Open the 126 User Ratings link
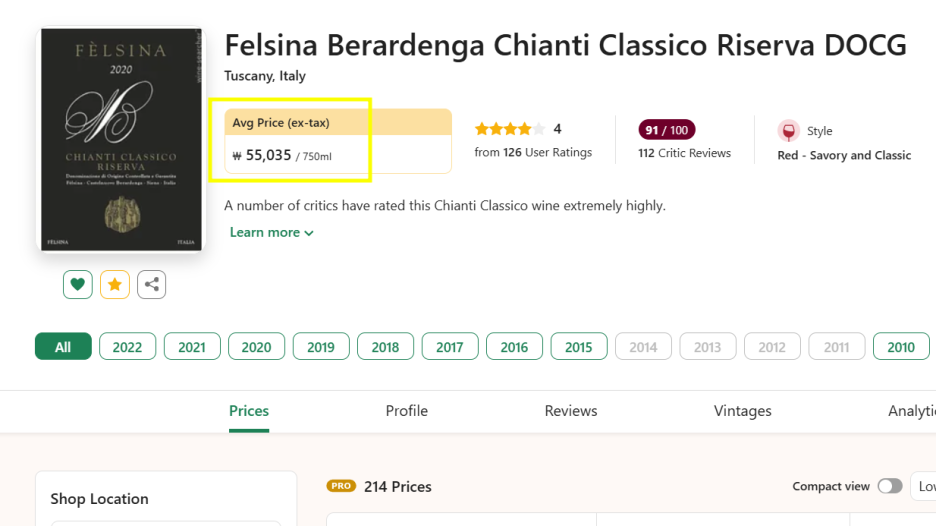936x526 pixels. click(x=533, y=152)
